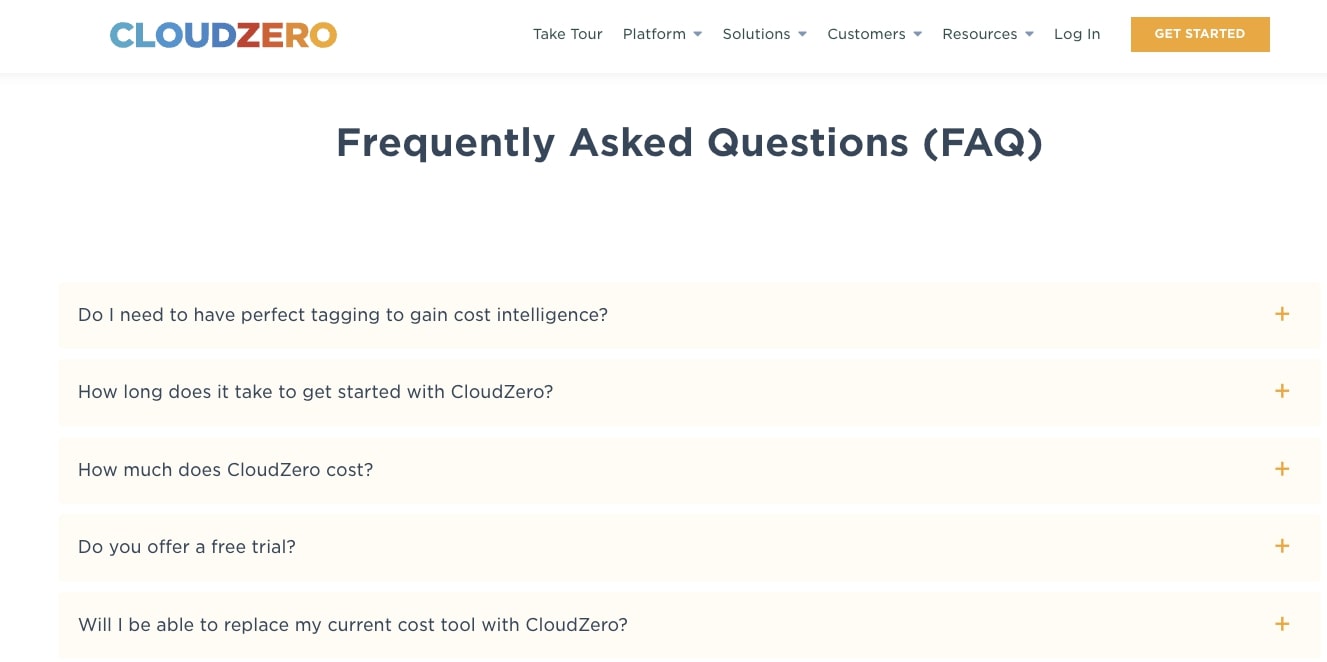Open the Take Tour link

point(567,34)
